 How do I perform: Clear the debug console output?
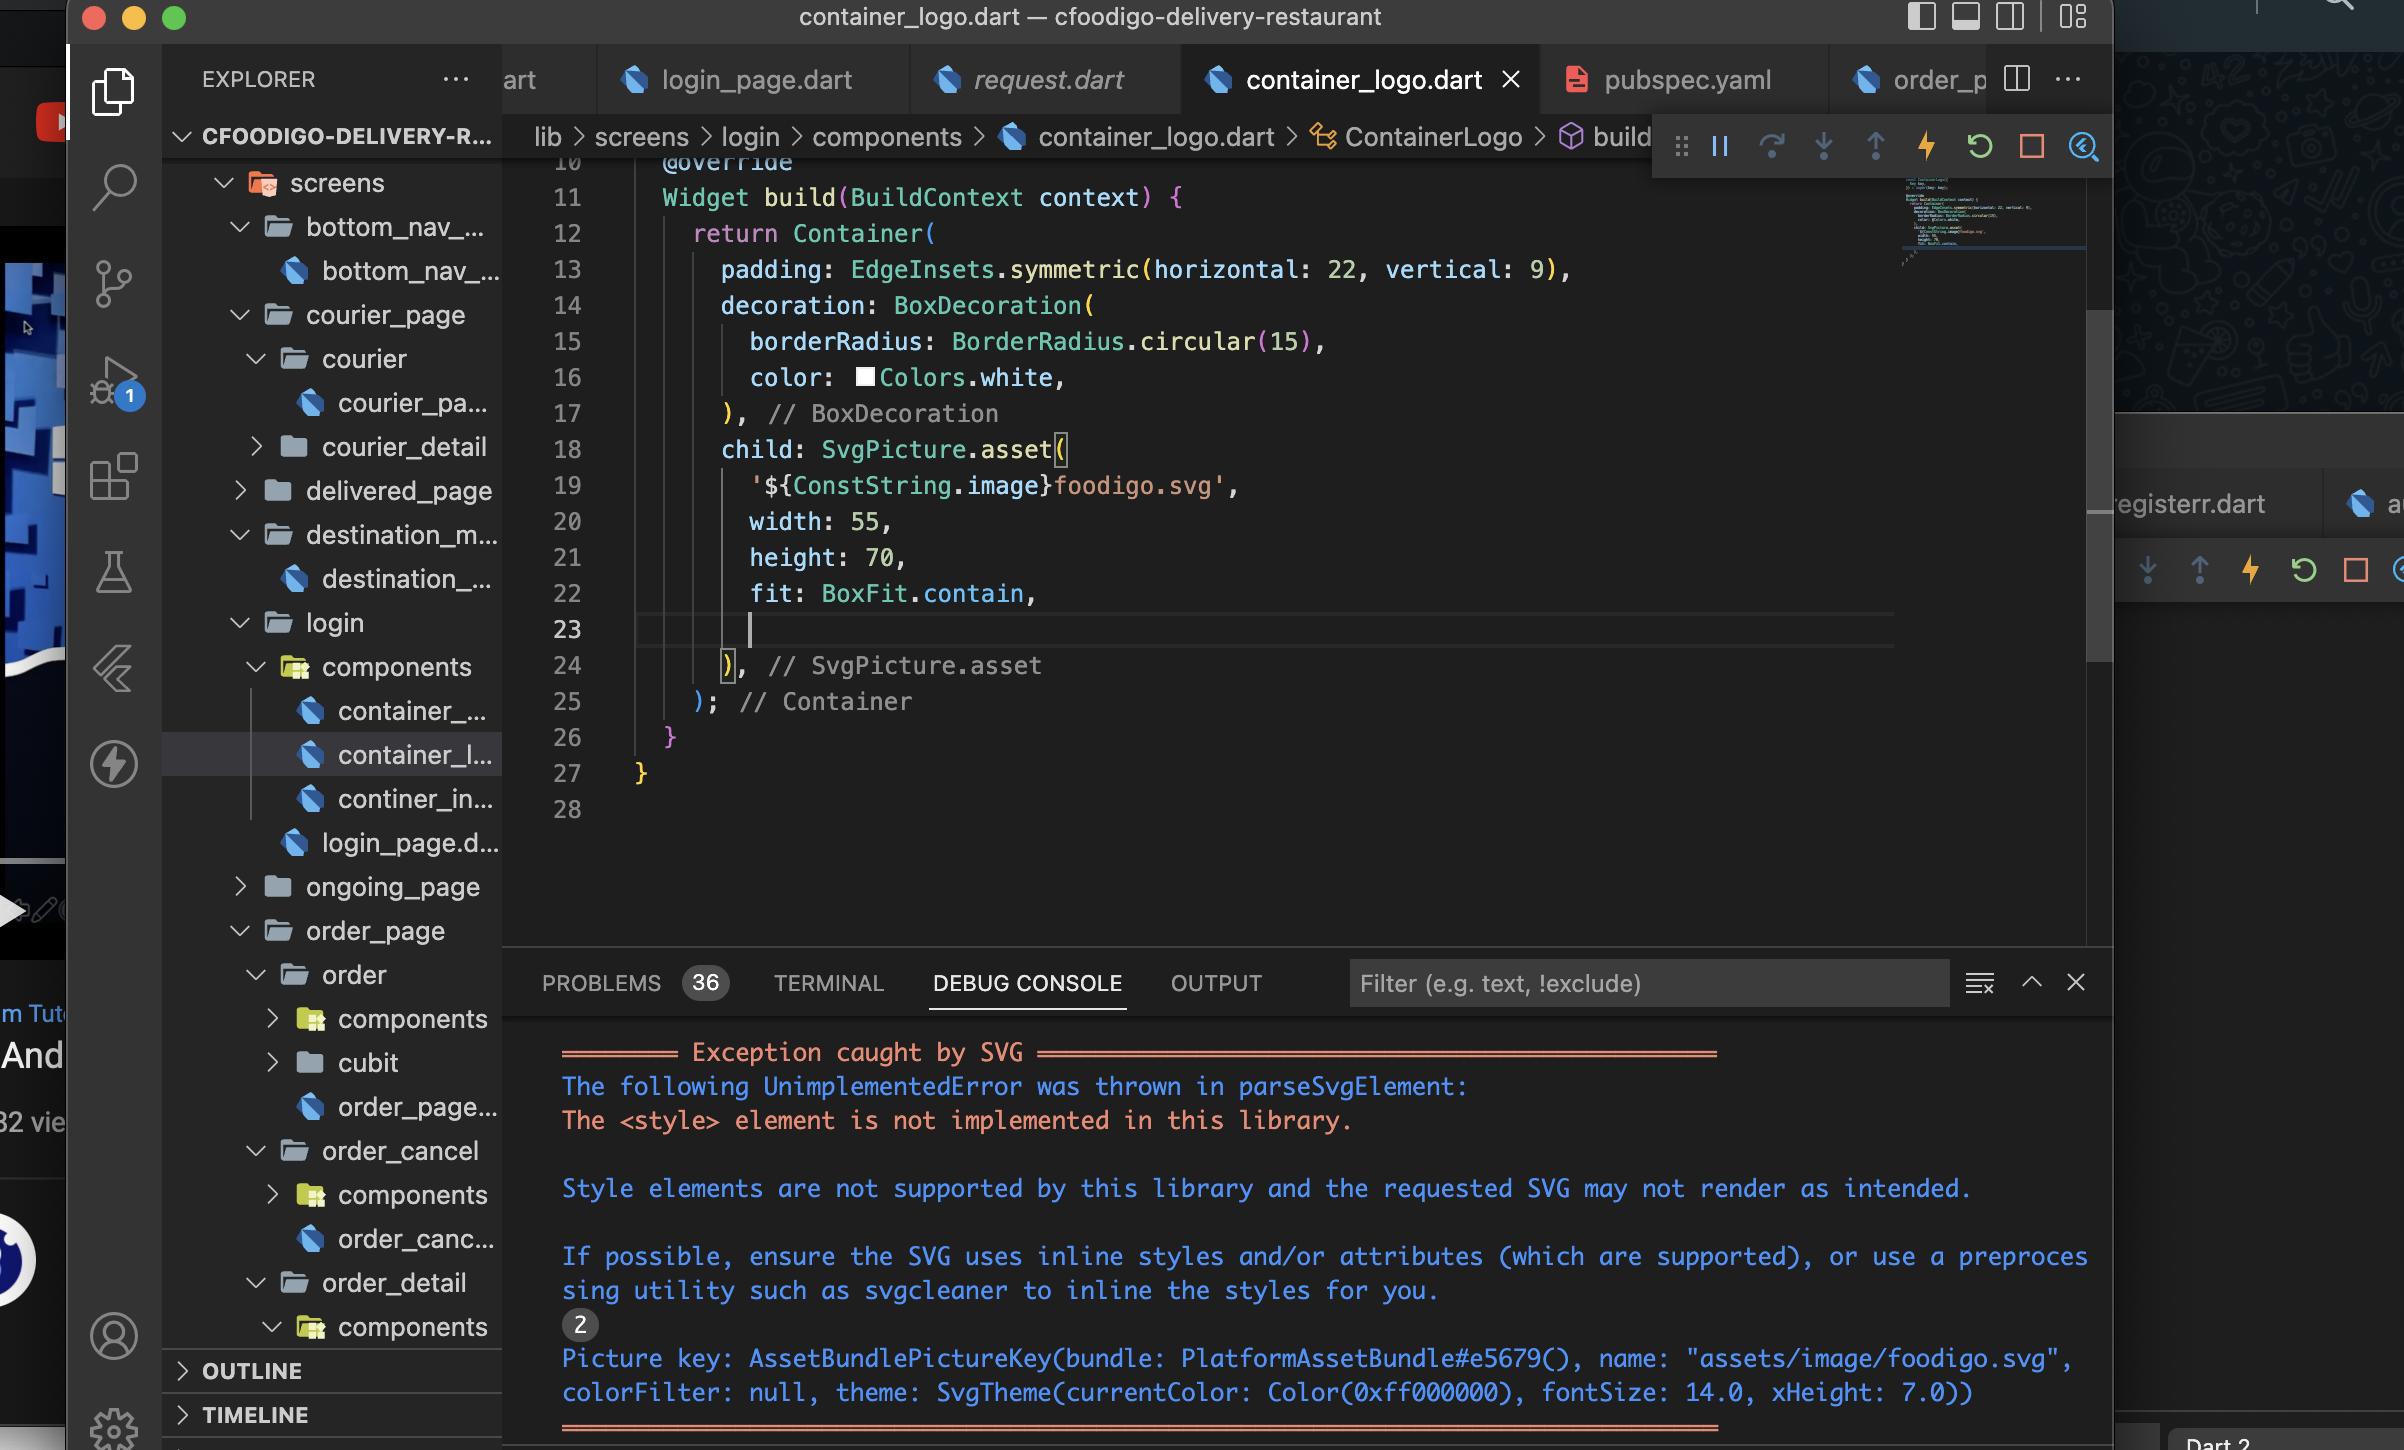(x=1979, y=983)
